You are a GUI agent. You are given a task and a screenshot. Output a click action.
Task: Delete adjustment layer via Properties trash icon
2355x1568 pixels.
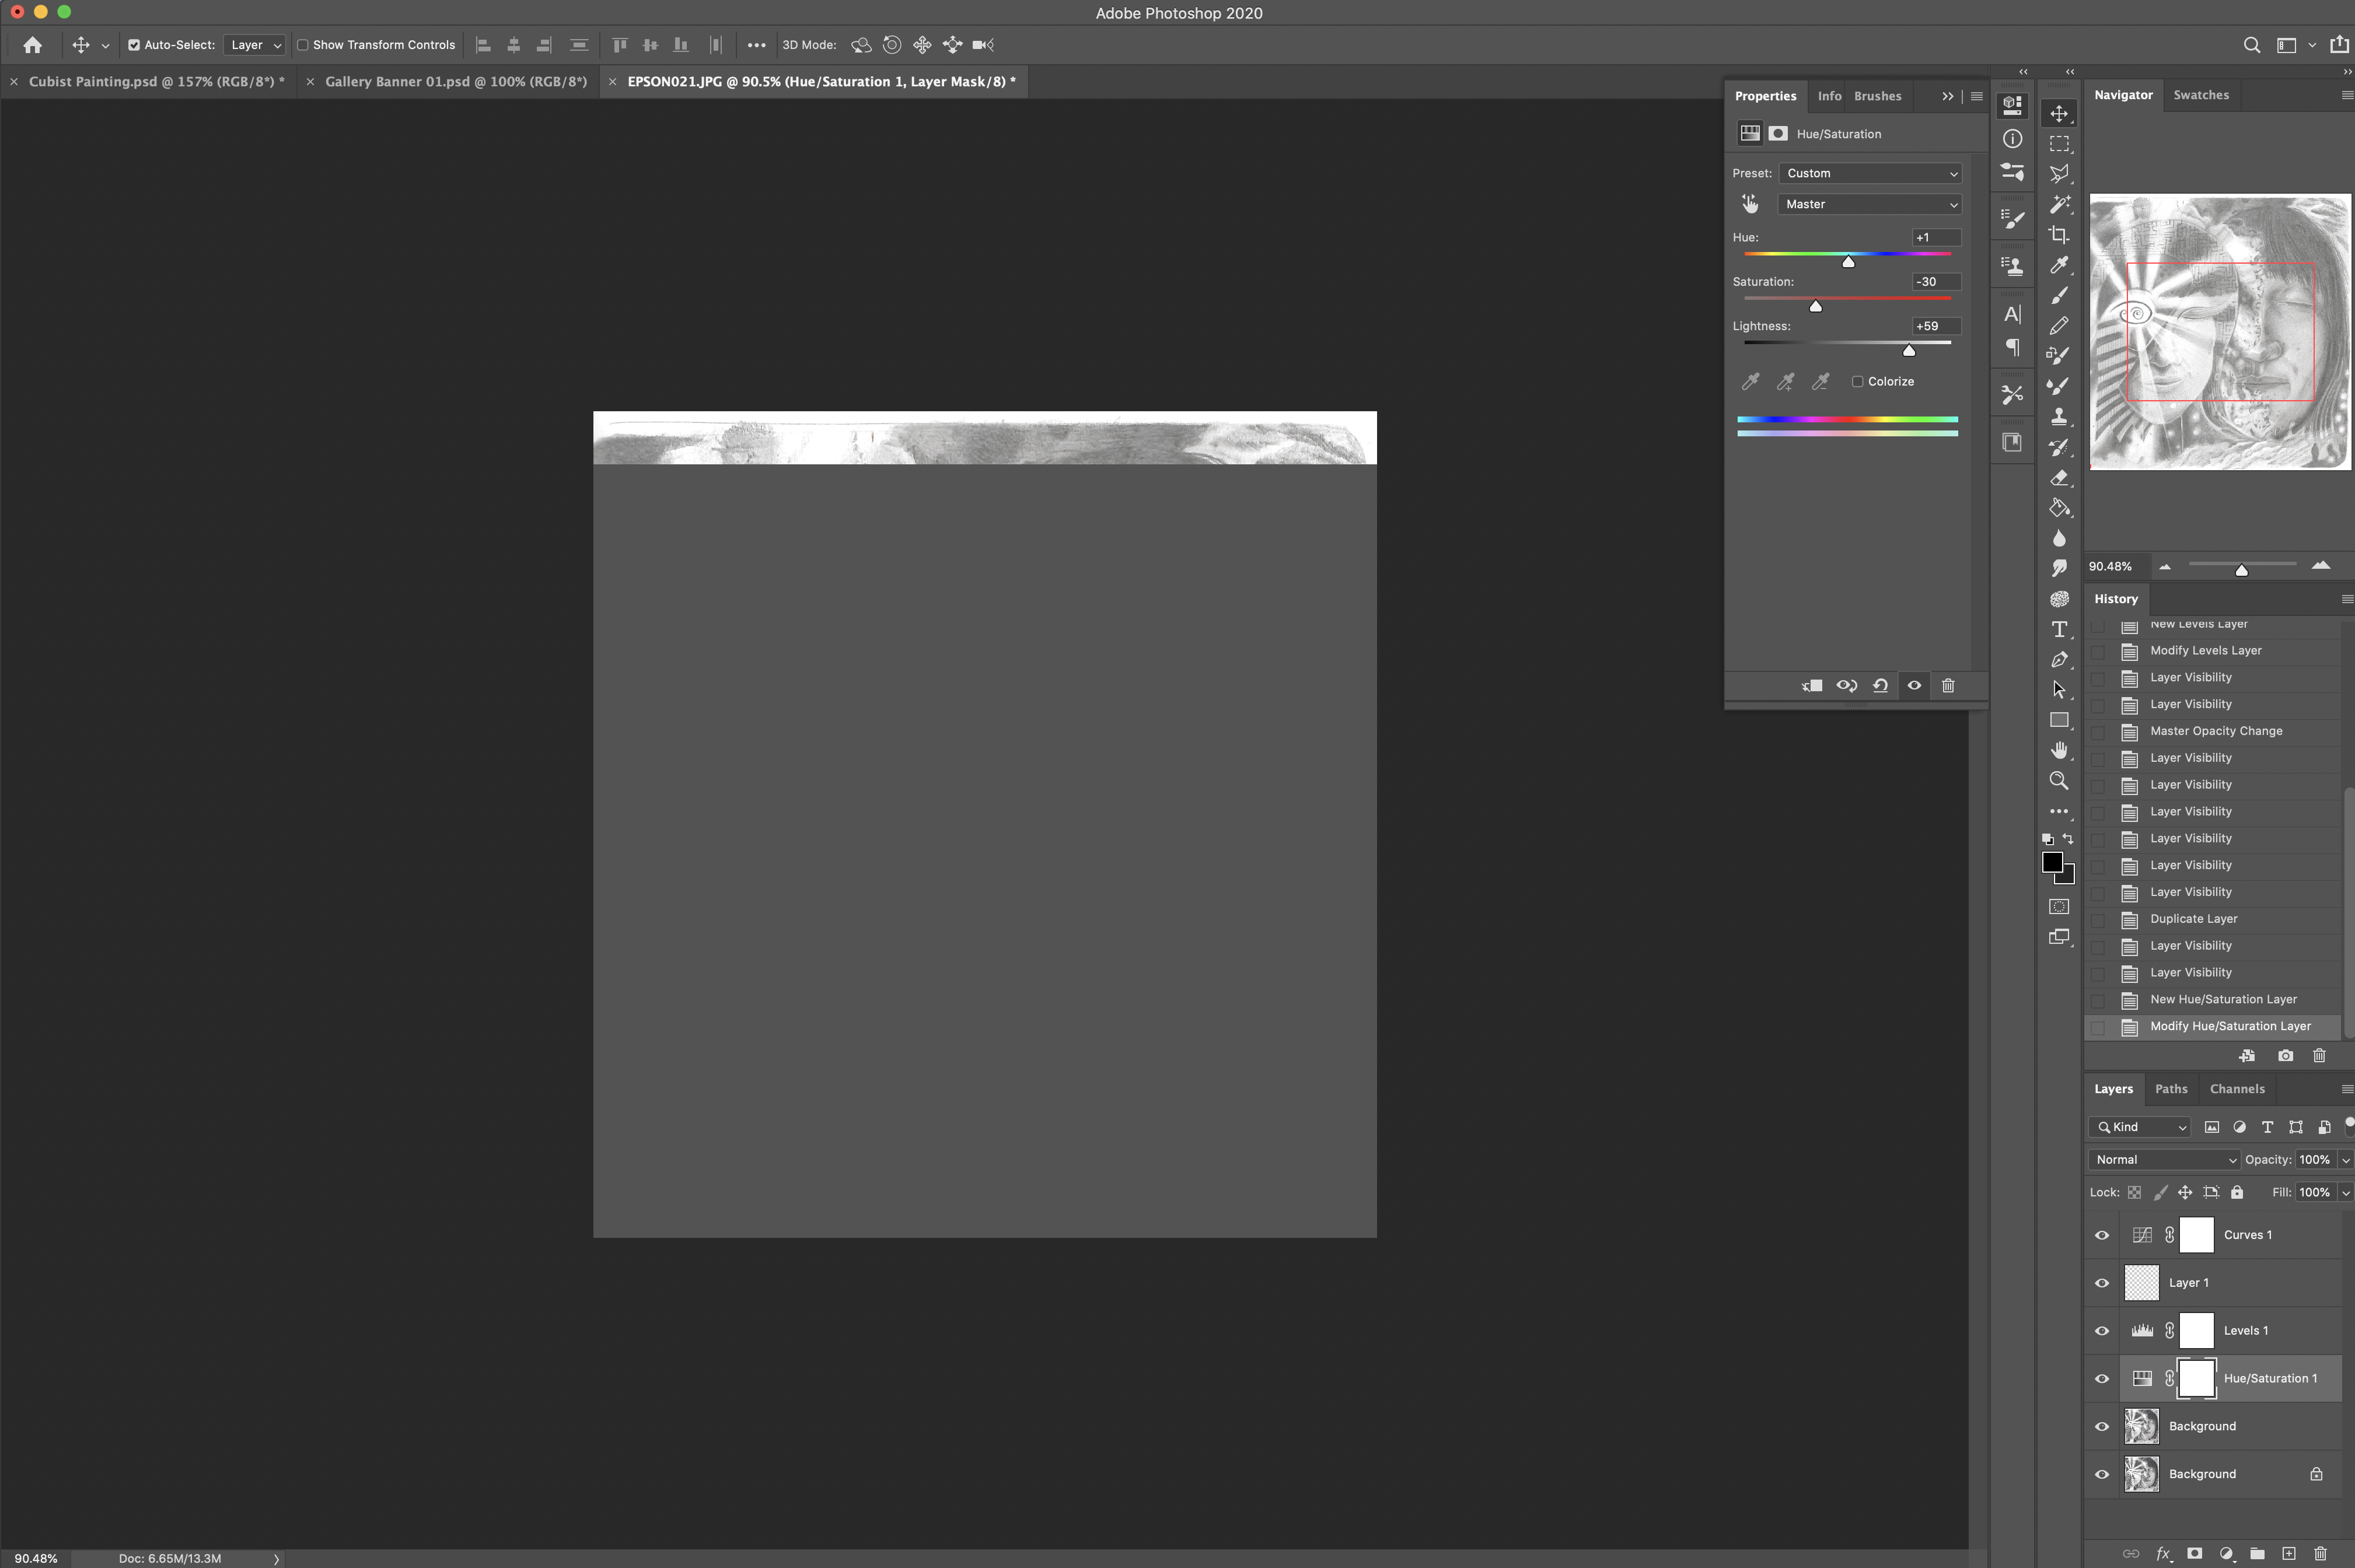tap(1947, 686)
